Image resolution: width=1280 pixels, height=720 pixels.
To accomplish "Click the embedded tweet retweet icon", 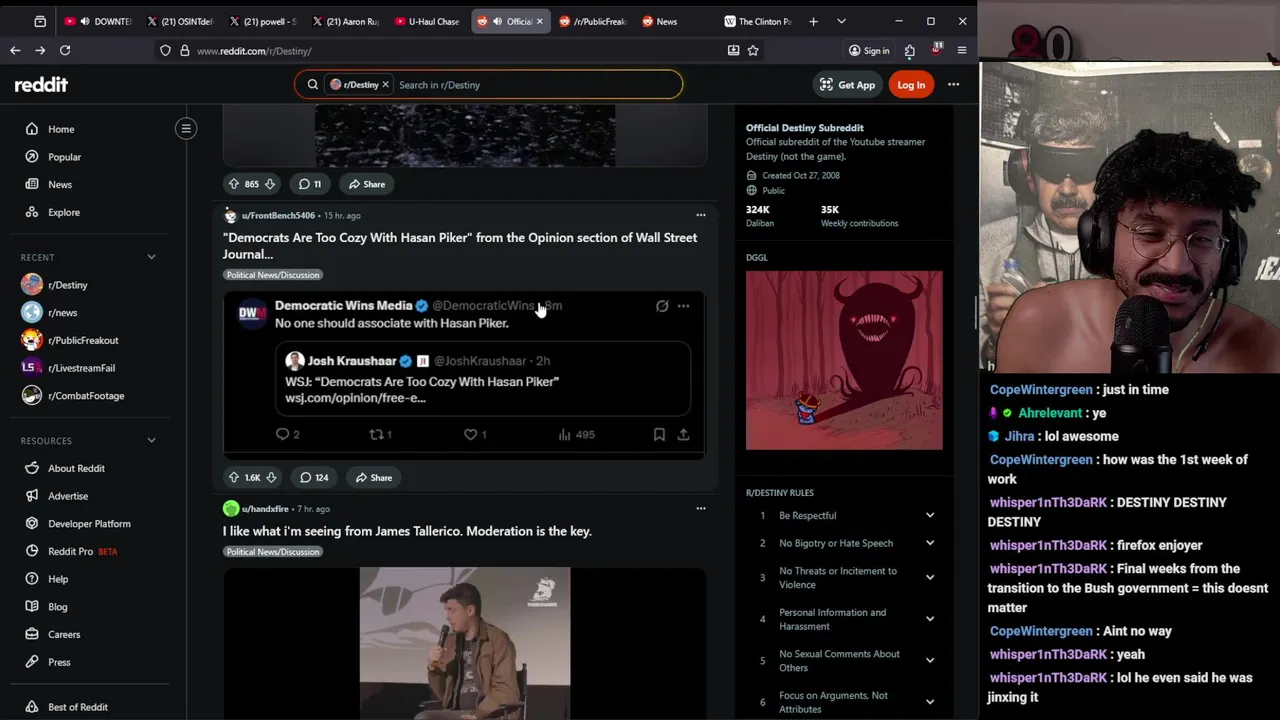I will tap(376, 434).
